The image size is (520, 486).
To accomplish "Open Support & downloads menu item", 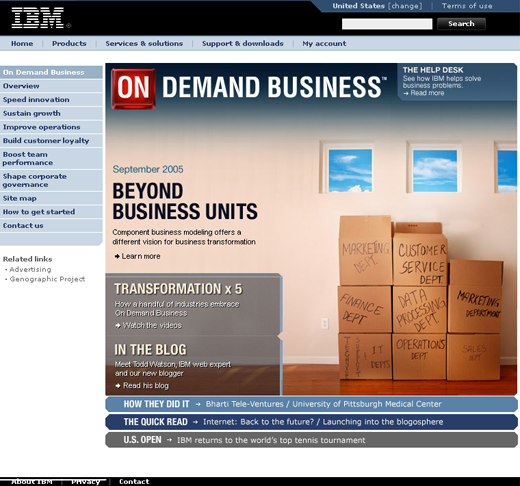I will (x=243, y=44).
